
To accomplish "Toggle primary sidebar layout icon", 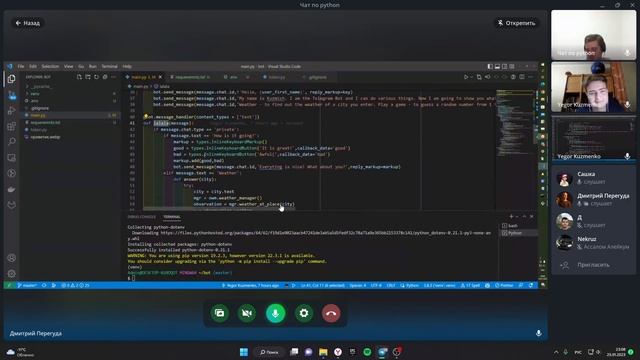I will [x=490, y=66].
